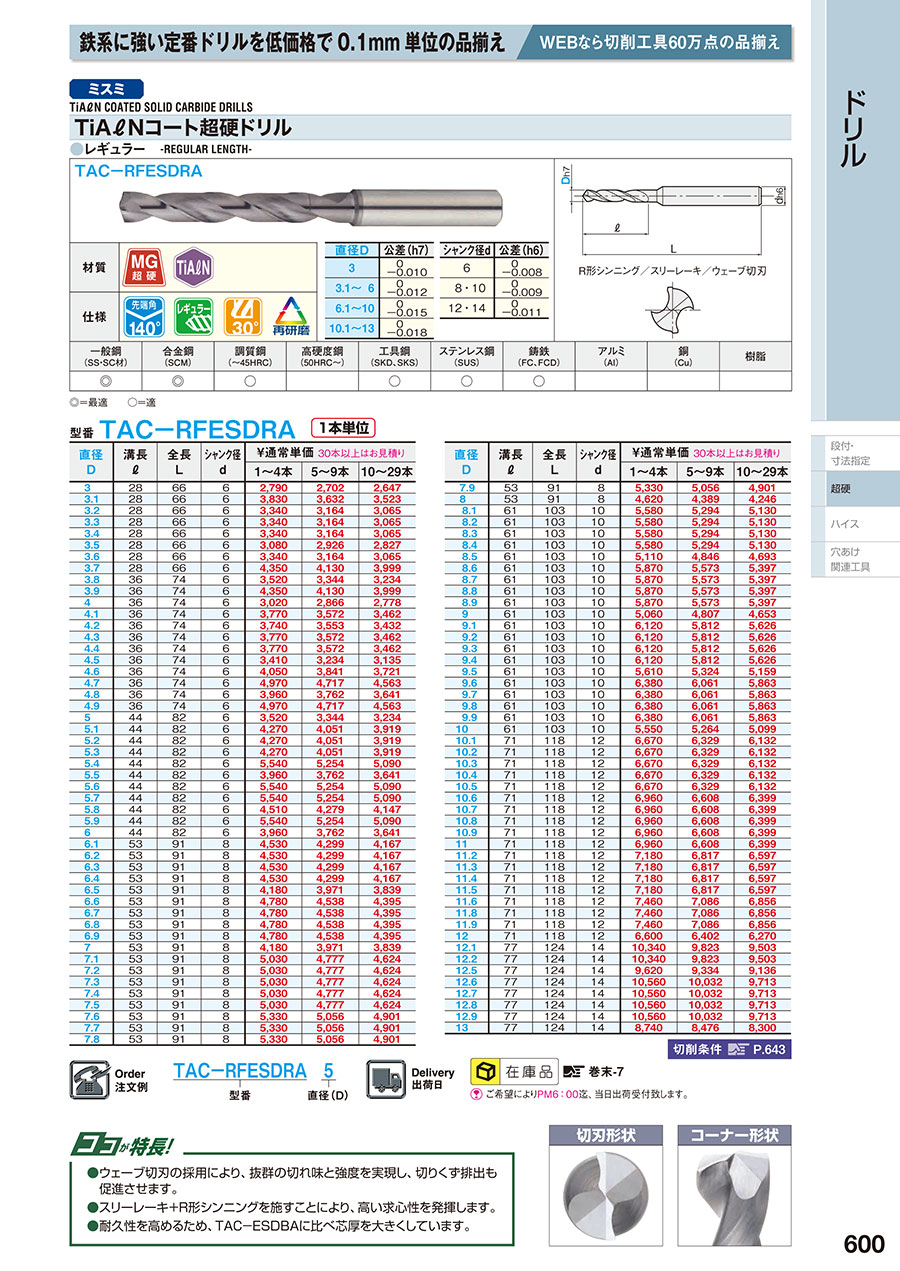Click the purple TiAlN coating icon
Image resolution: width=900 pixels, height=1271 pixels.
tap(193, 268)
